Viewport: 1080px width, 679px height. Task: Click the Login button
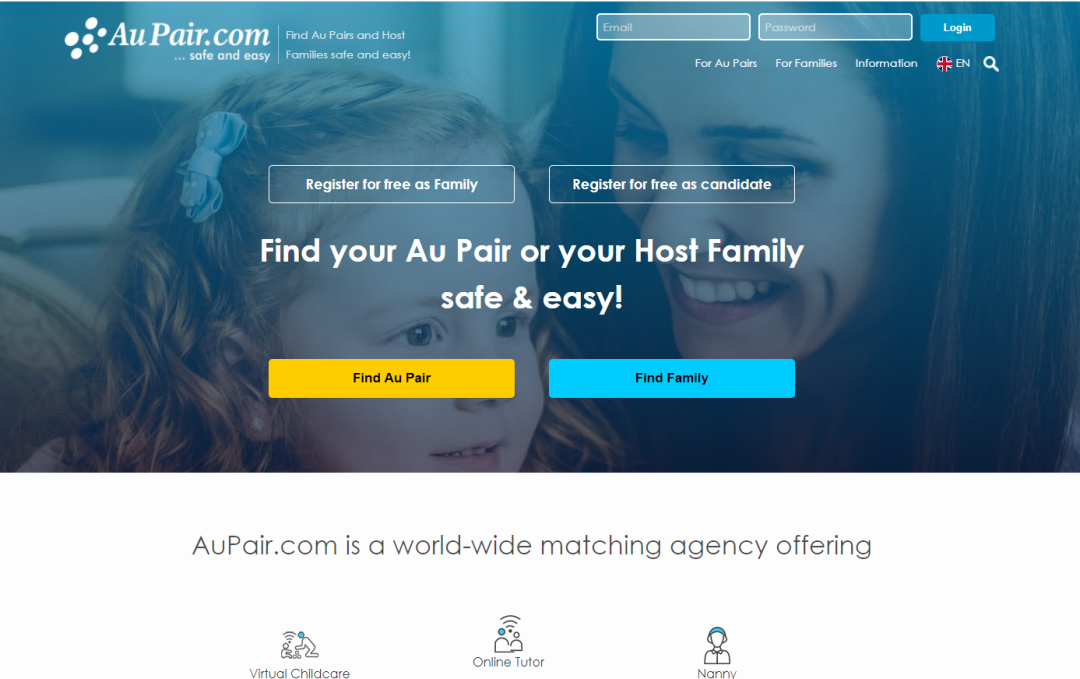(957, 28)
